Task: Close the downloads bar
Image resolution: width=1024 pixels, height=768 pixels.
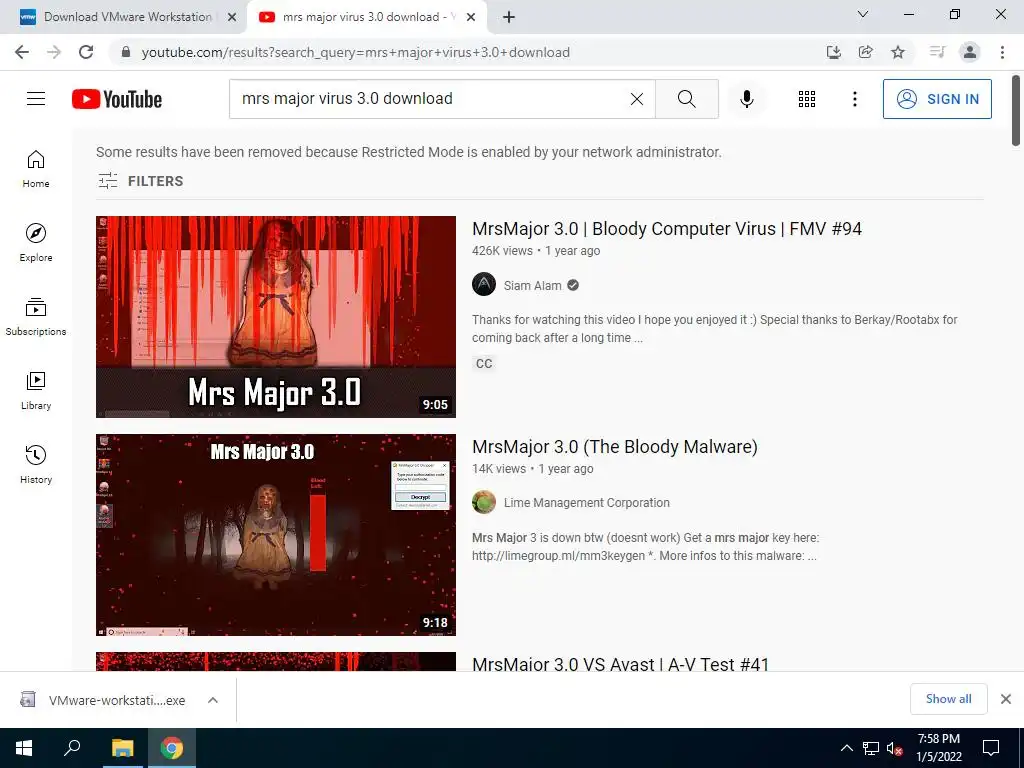Action: (1006, 699)
